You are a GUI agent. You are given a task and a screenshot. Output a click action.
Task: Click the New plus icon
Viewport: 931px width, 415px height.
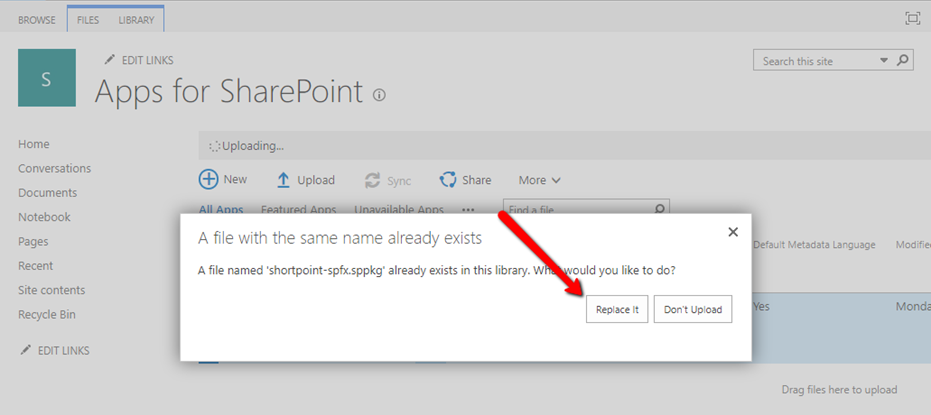(208, 179)
